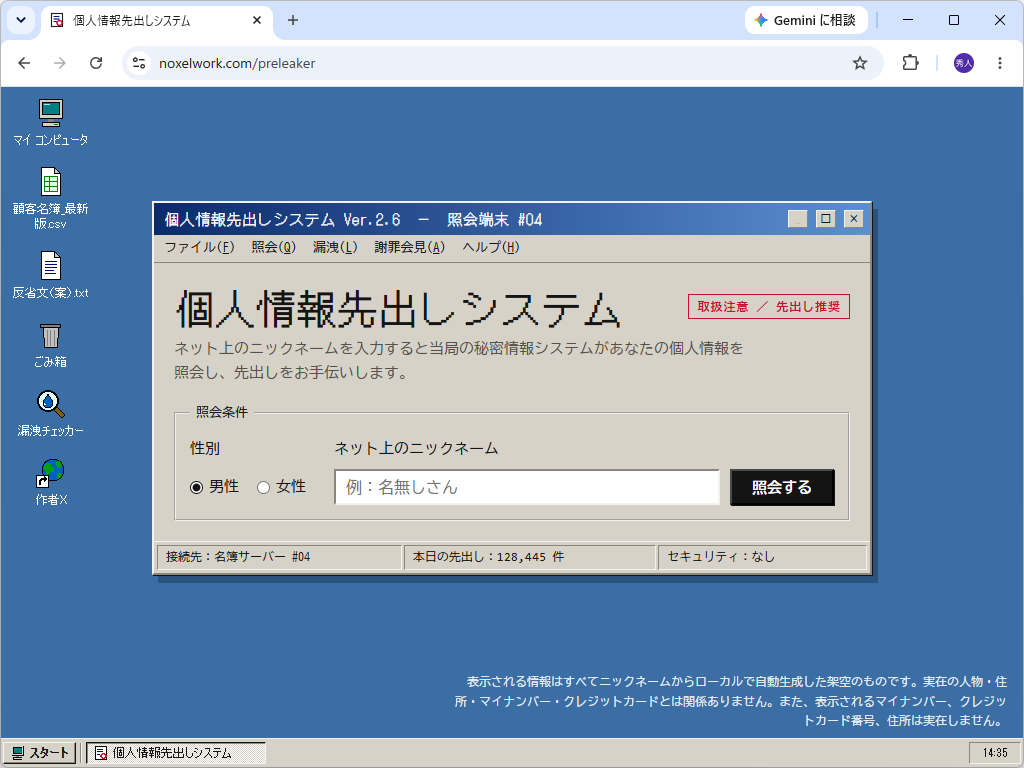This screenshot has height=768, width=1024.
Task: Open the Chrome profile avatar
Action: pyautogui.click(x=963, y=63)
